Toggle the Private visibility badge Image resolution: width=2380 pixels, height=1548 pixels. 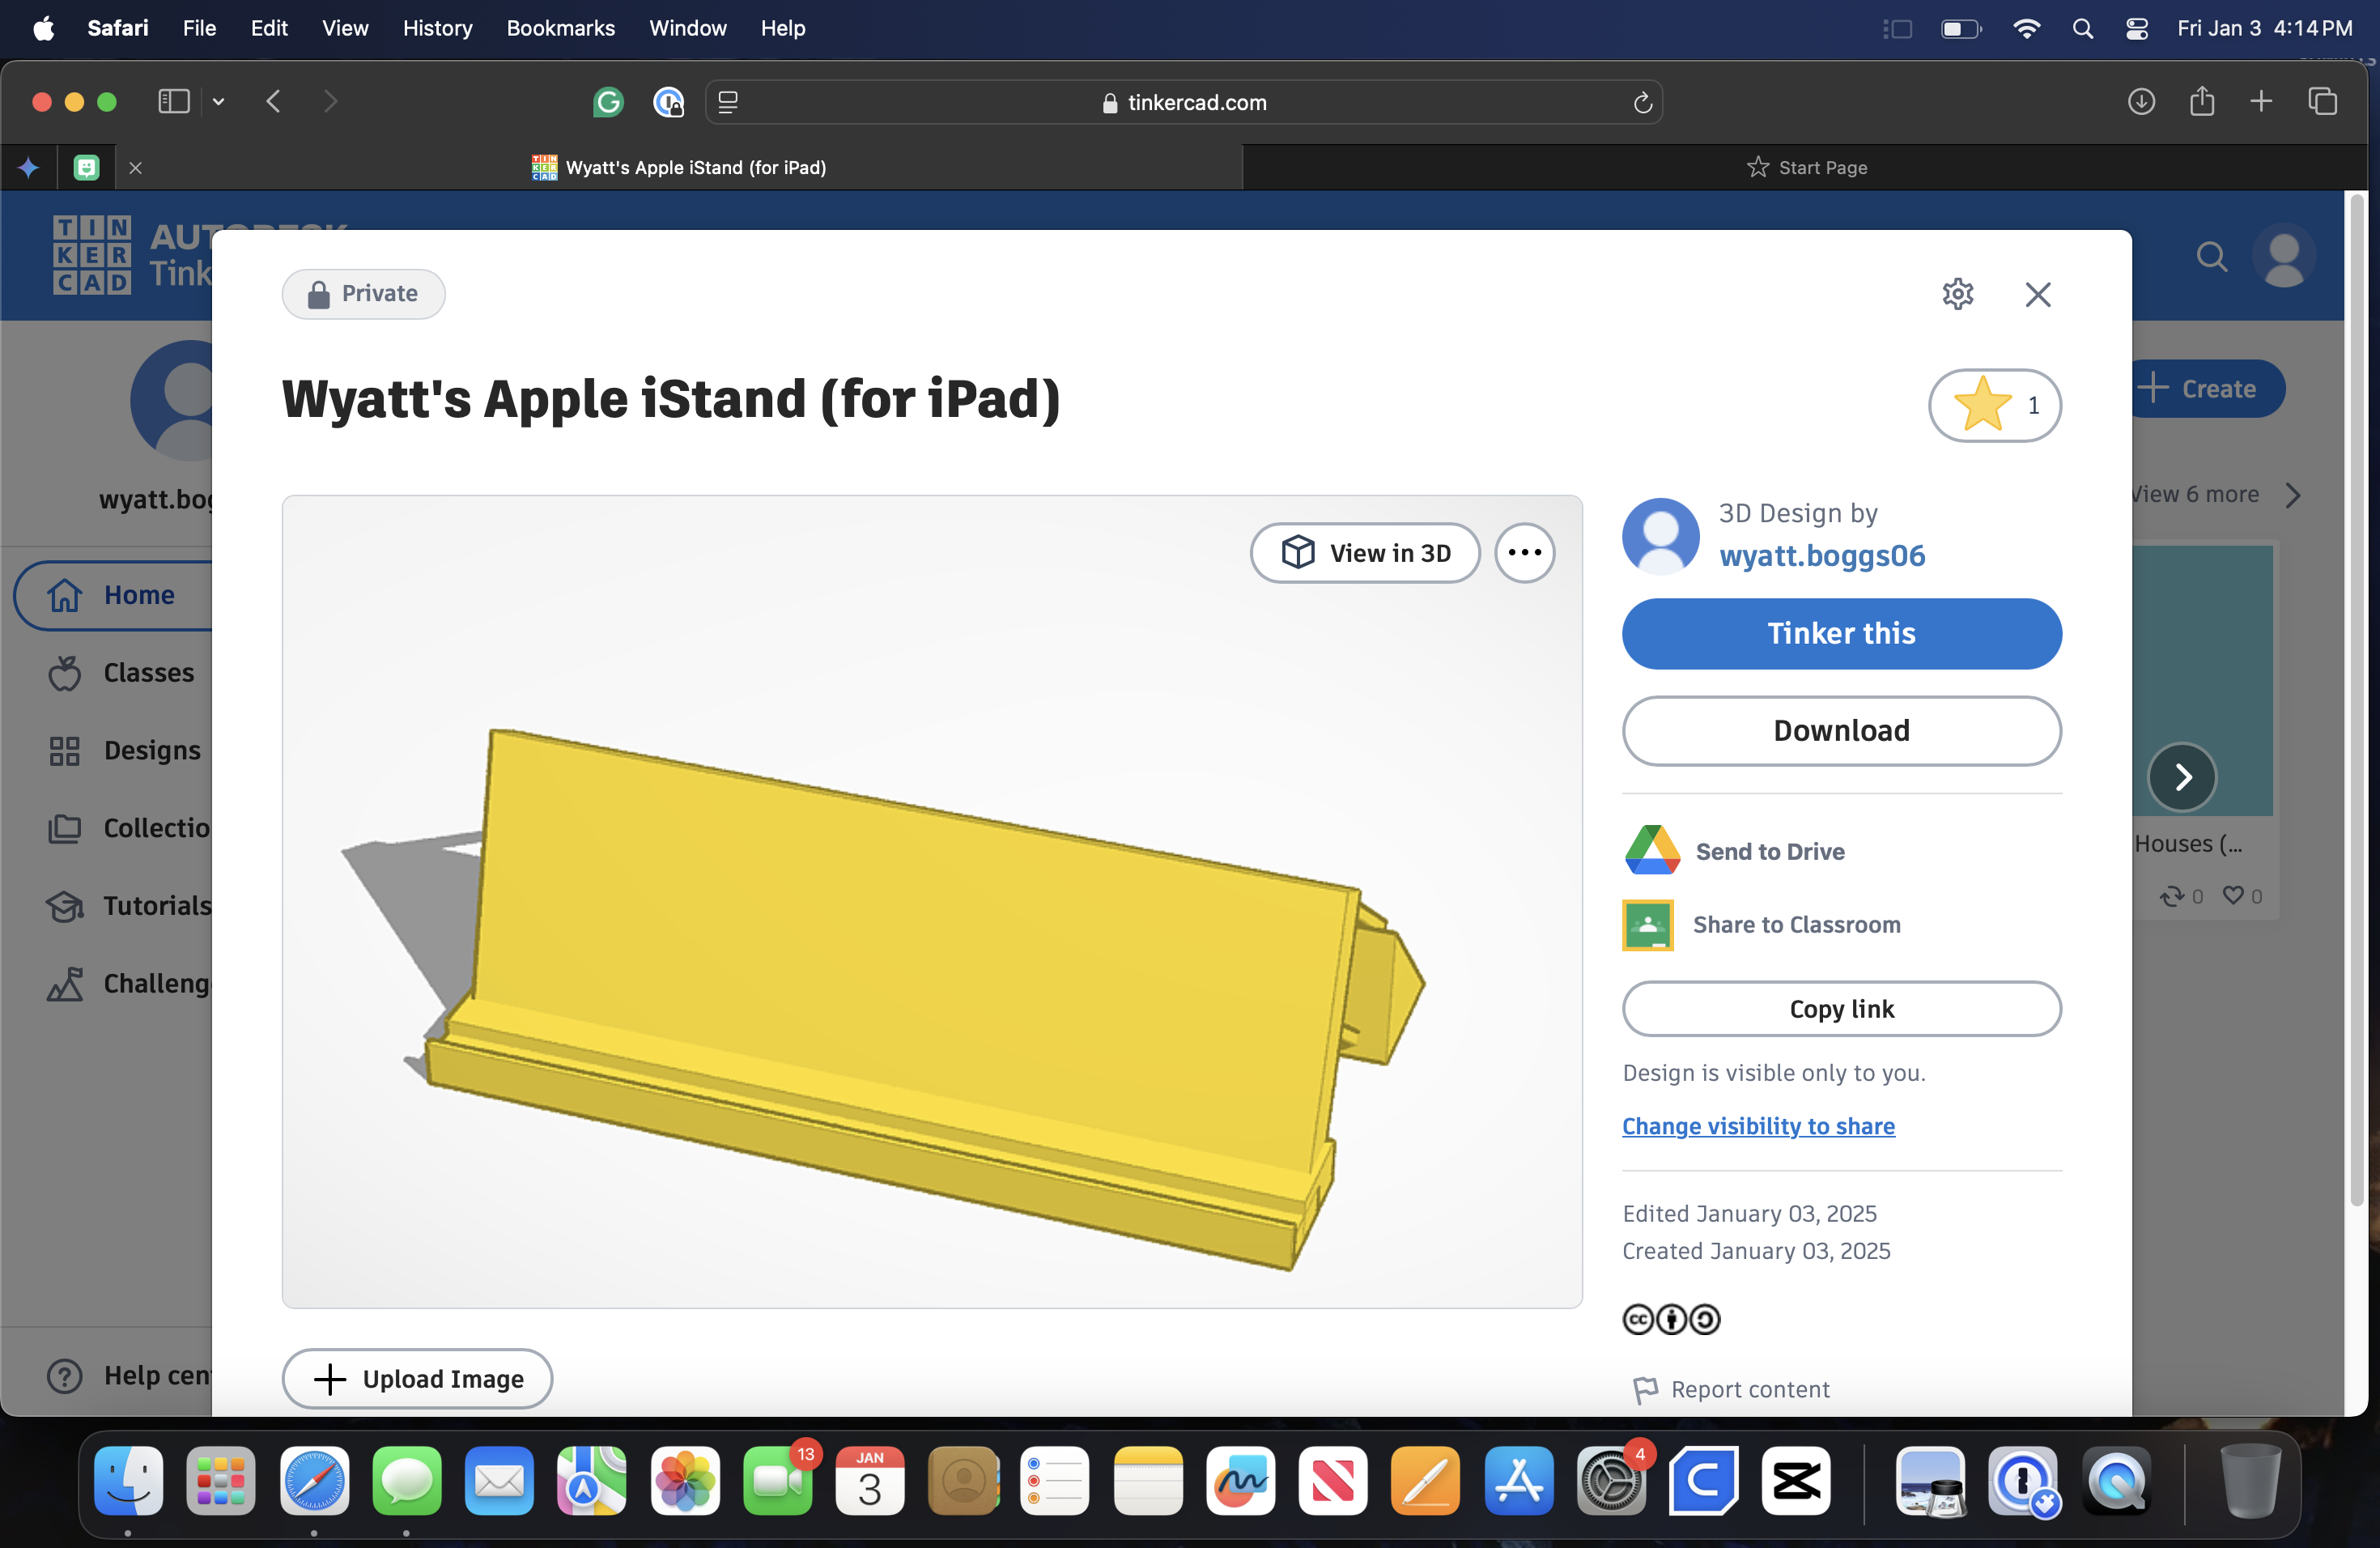pyautogui.click(x=363, y=294)
